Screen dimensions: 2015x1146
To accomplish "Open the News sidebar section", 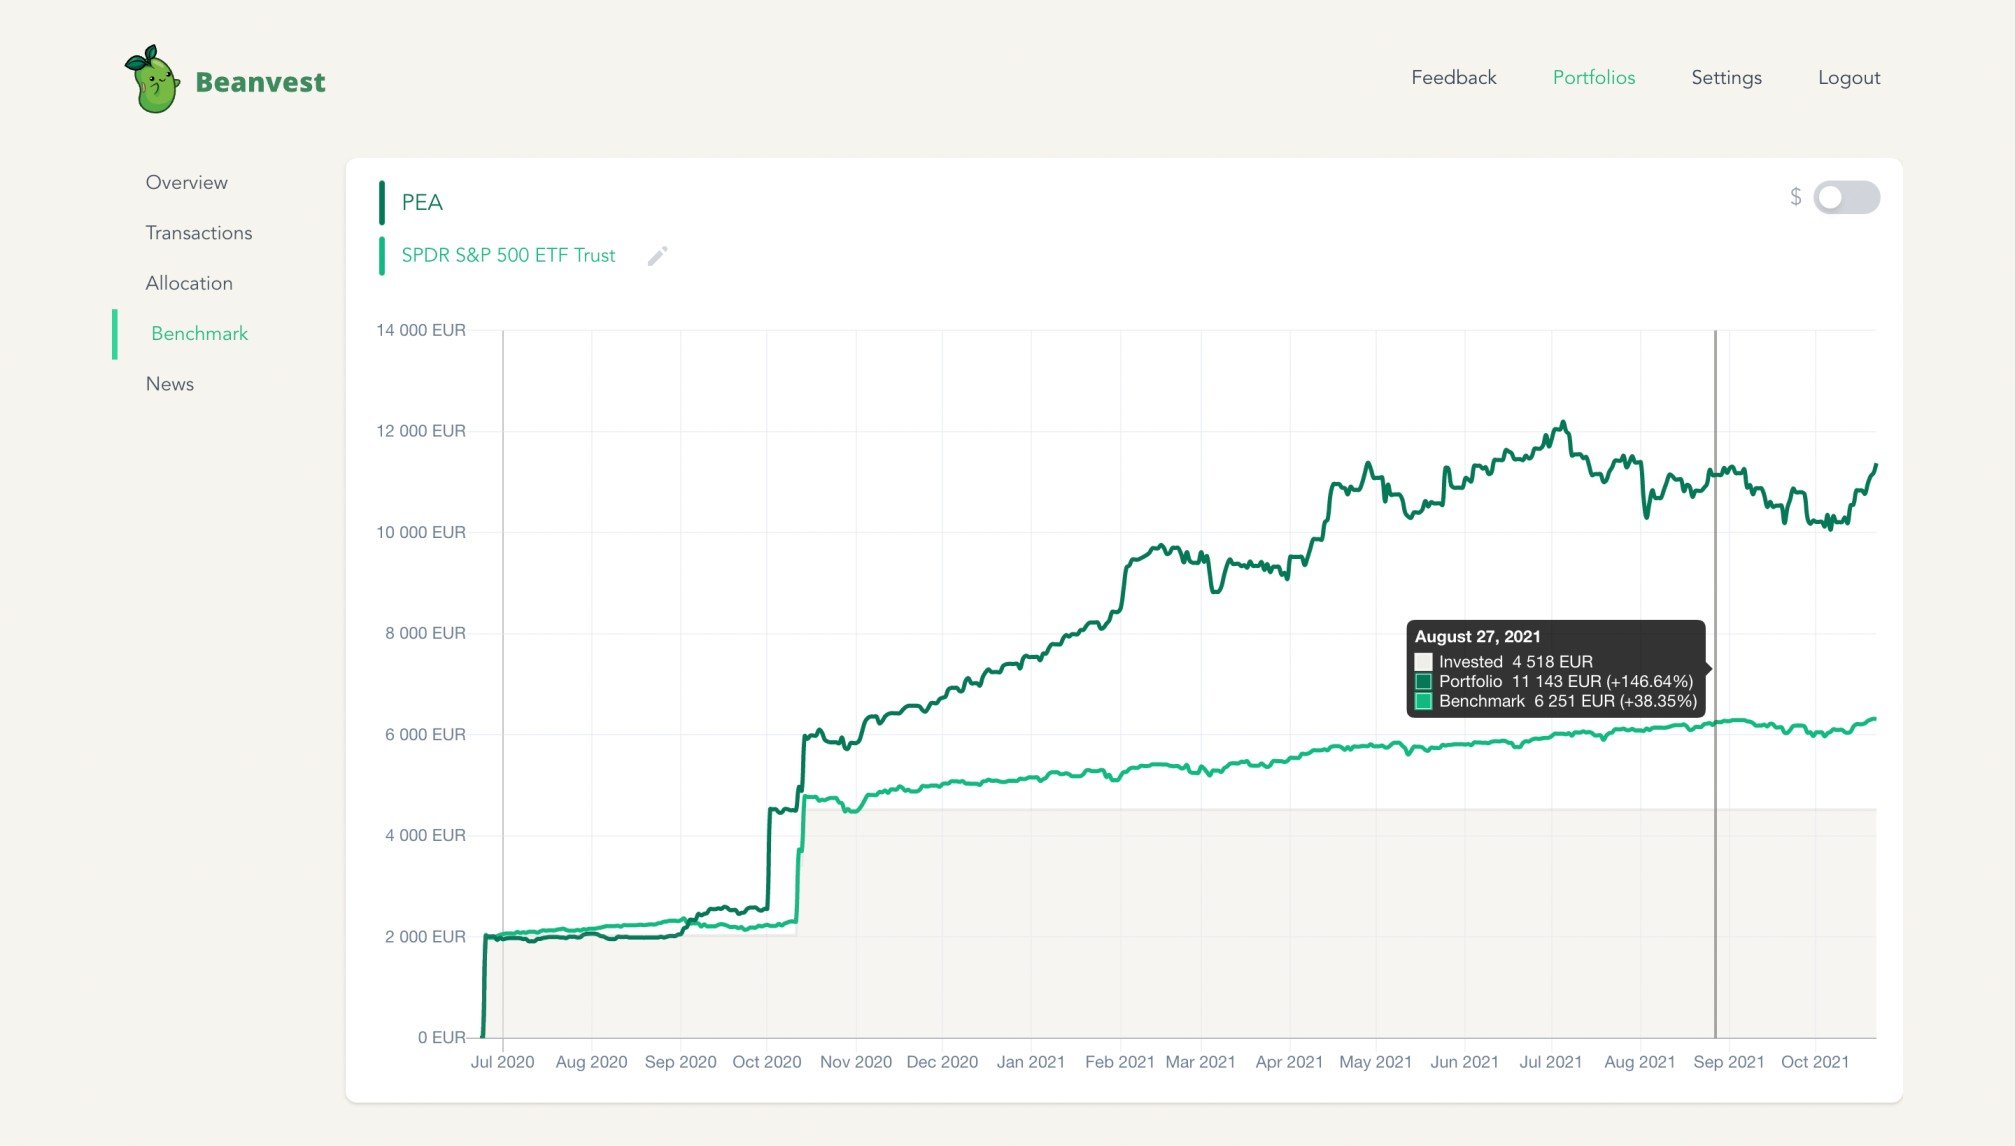I will [169, 384].
